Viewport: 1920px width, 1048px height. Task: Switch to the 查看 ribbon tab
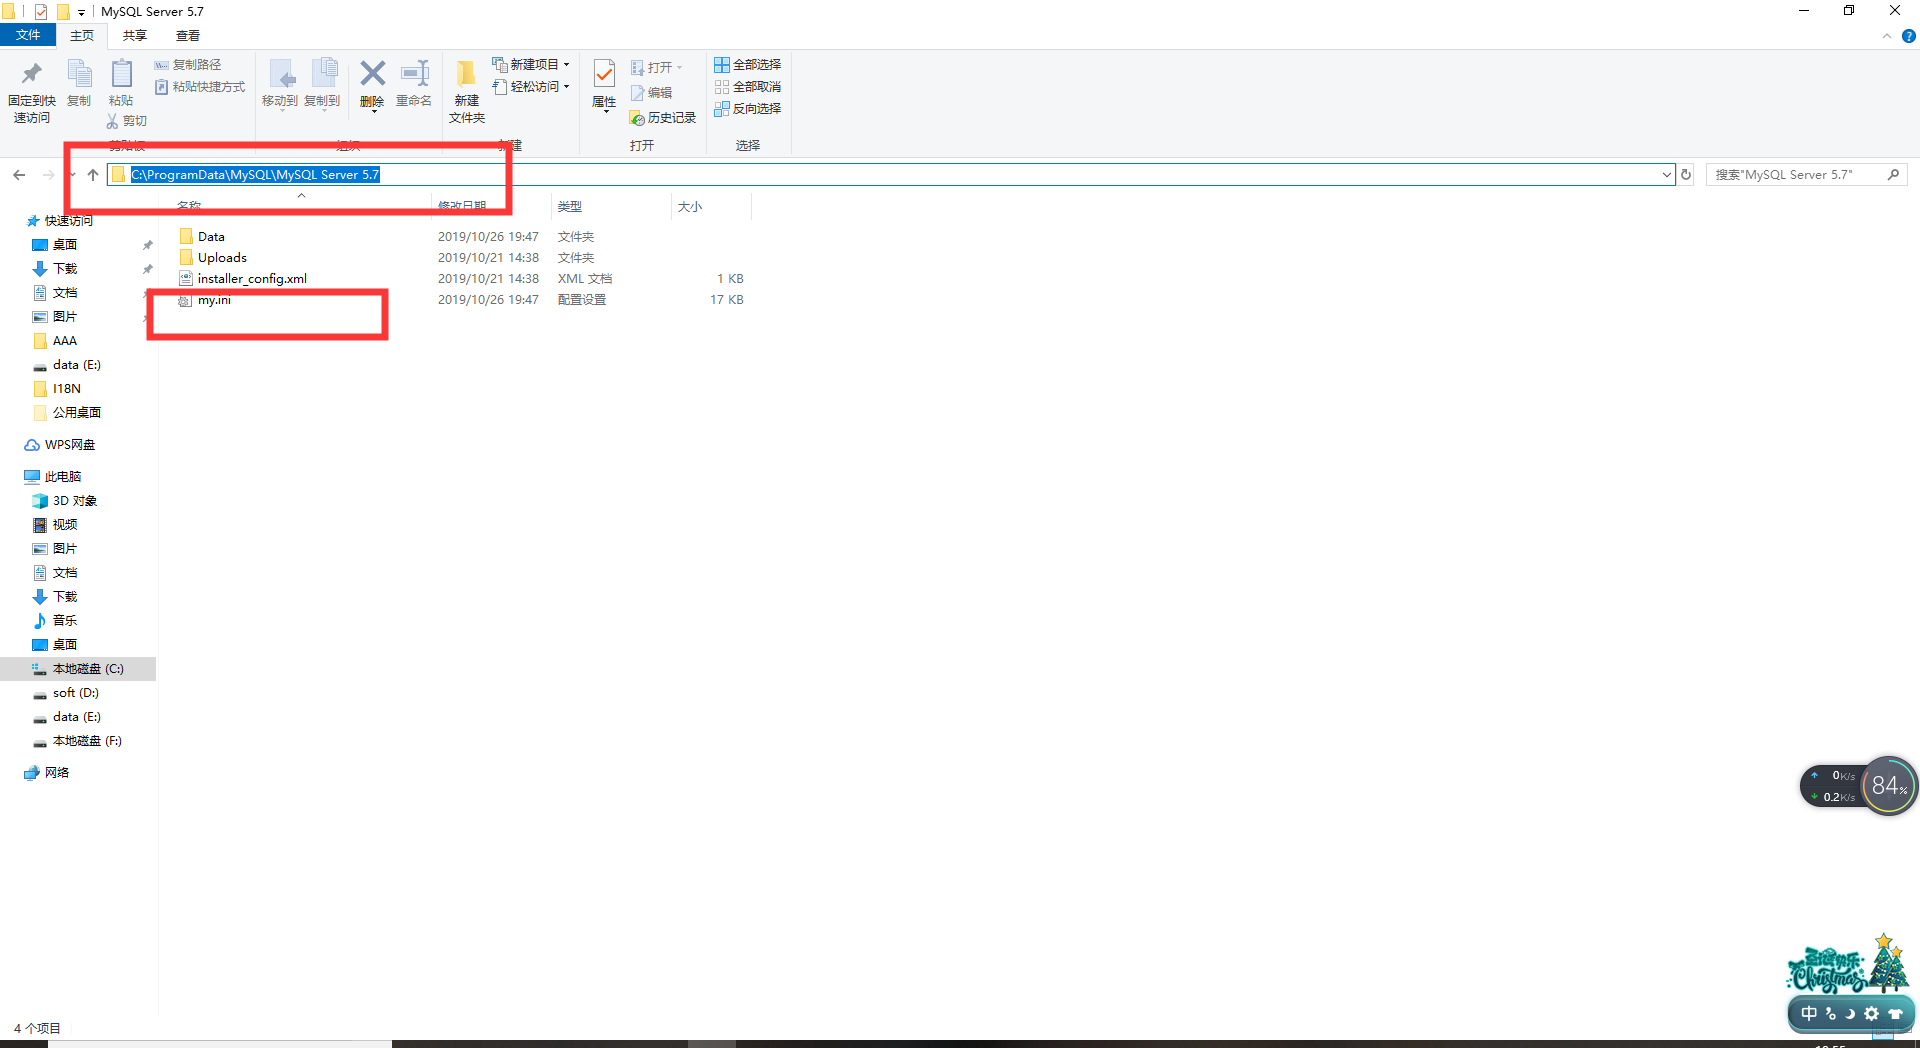coord(188,36)
